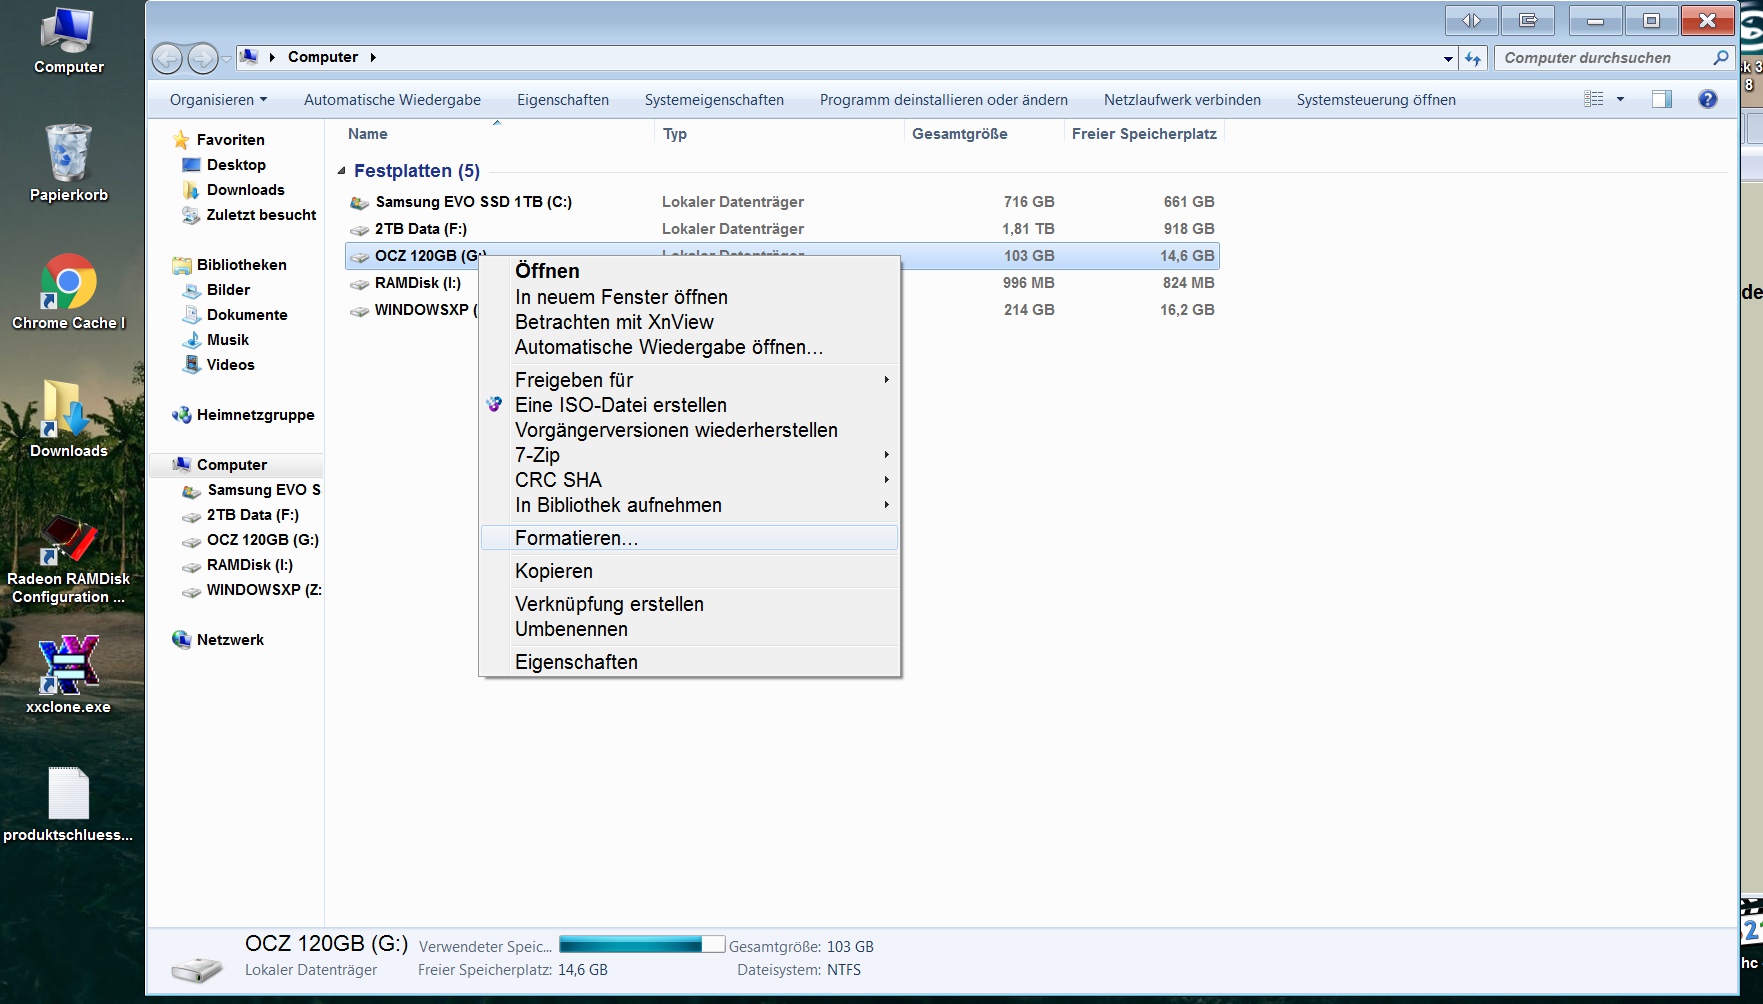Viewport: 1763px width, 1004px height.
Task: Click Netzlaufwerk verbinden toolbar button
Action: point(1182,100)
